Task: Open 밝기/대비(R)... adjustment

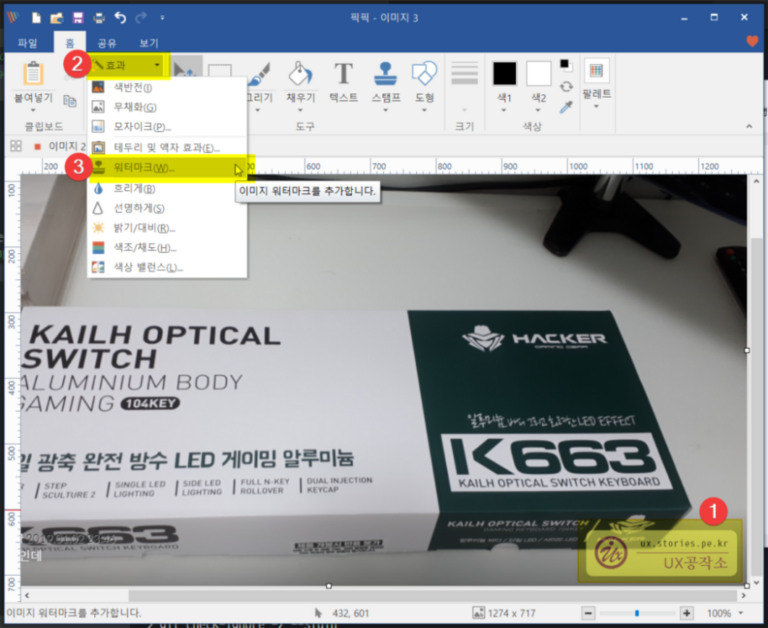Action: (167, 228)
